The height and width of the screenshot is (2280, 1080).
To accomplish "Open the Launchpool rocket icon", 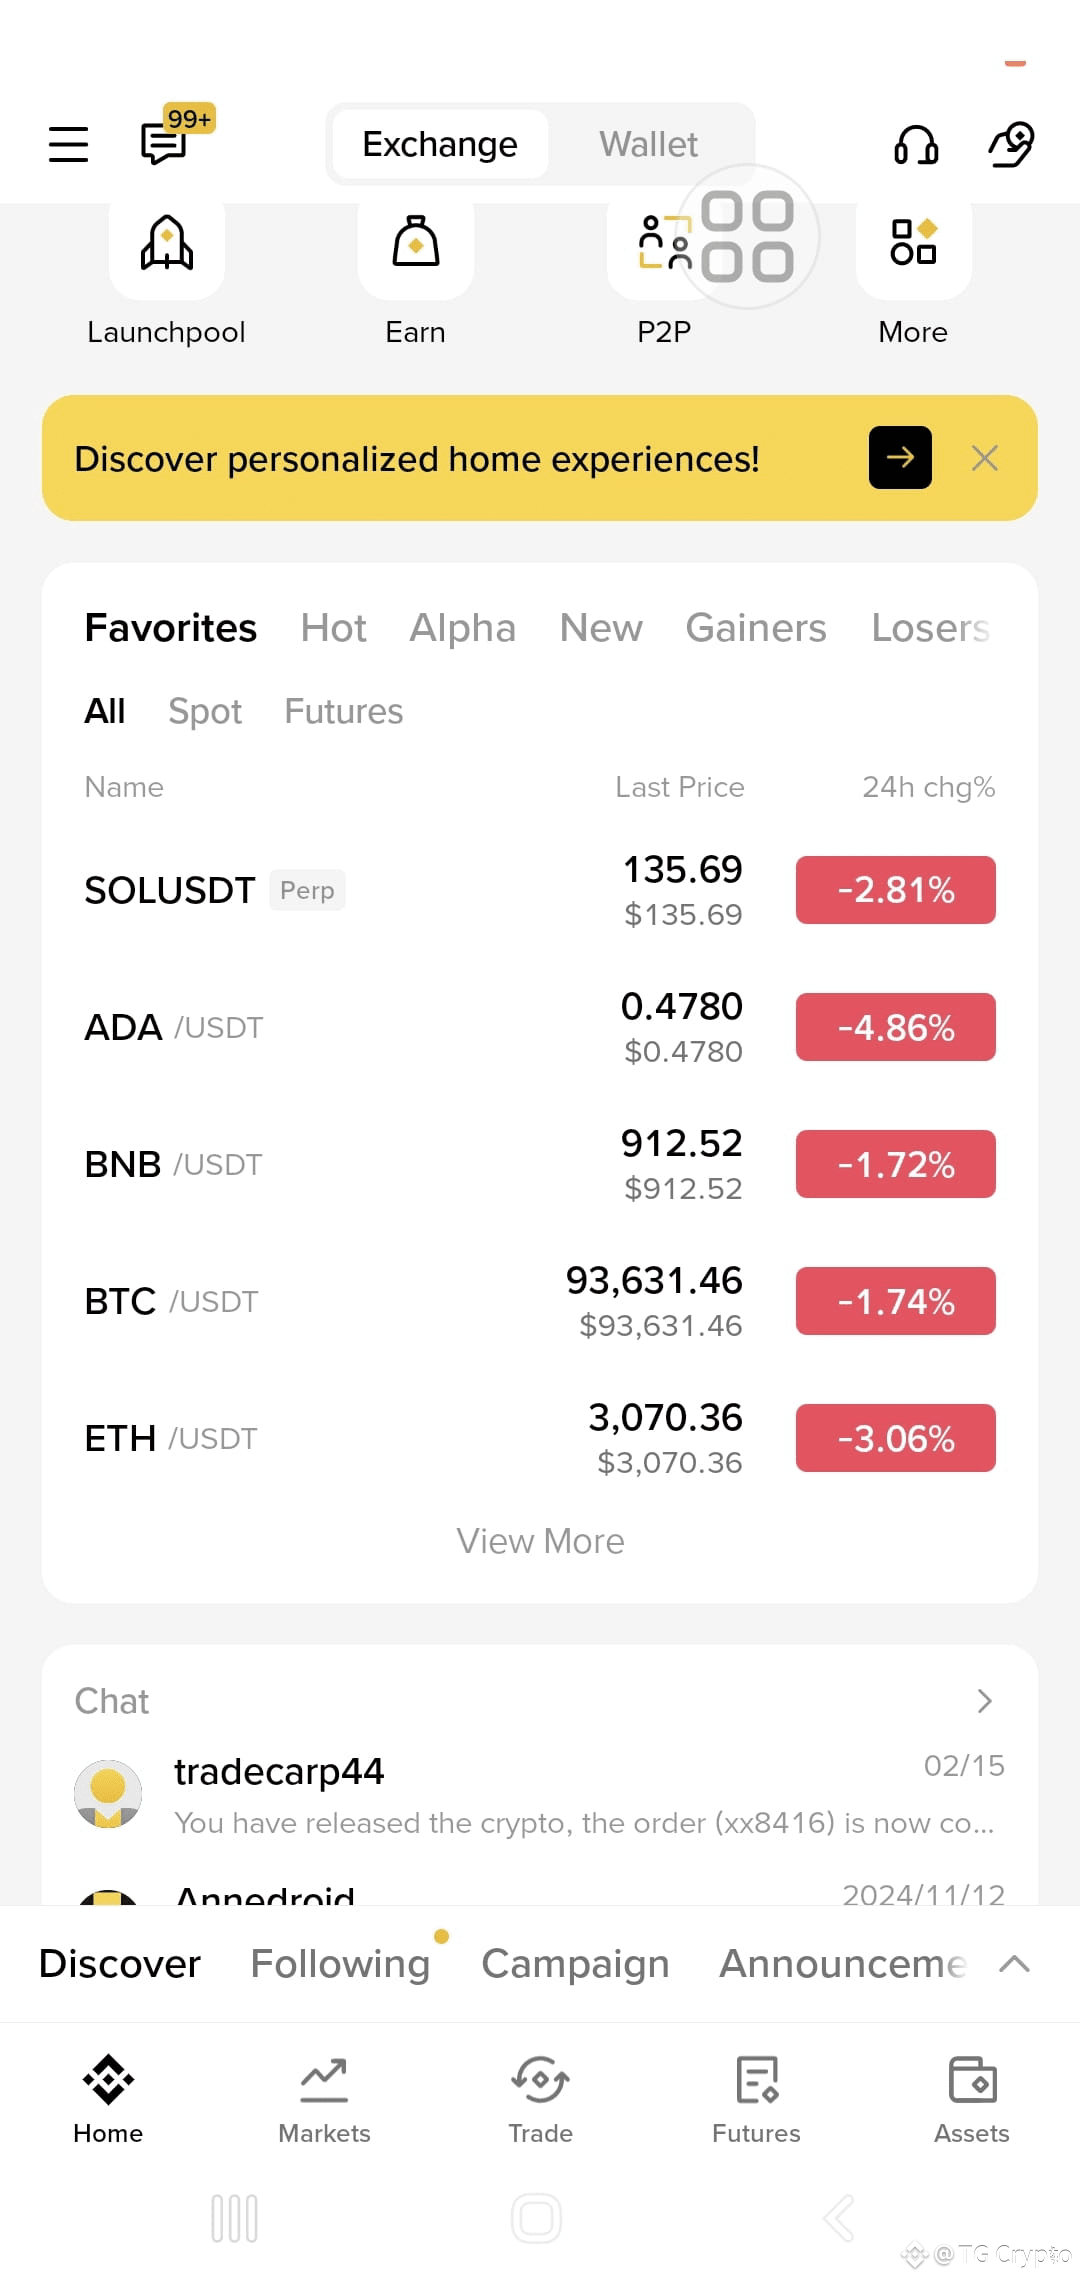I will [167, 244].
